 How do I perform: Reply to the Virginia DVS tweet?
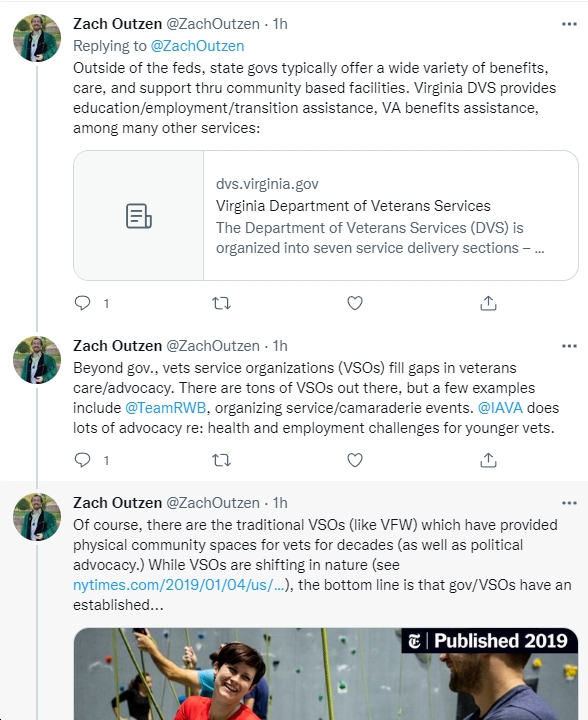point(83,303)
